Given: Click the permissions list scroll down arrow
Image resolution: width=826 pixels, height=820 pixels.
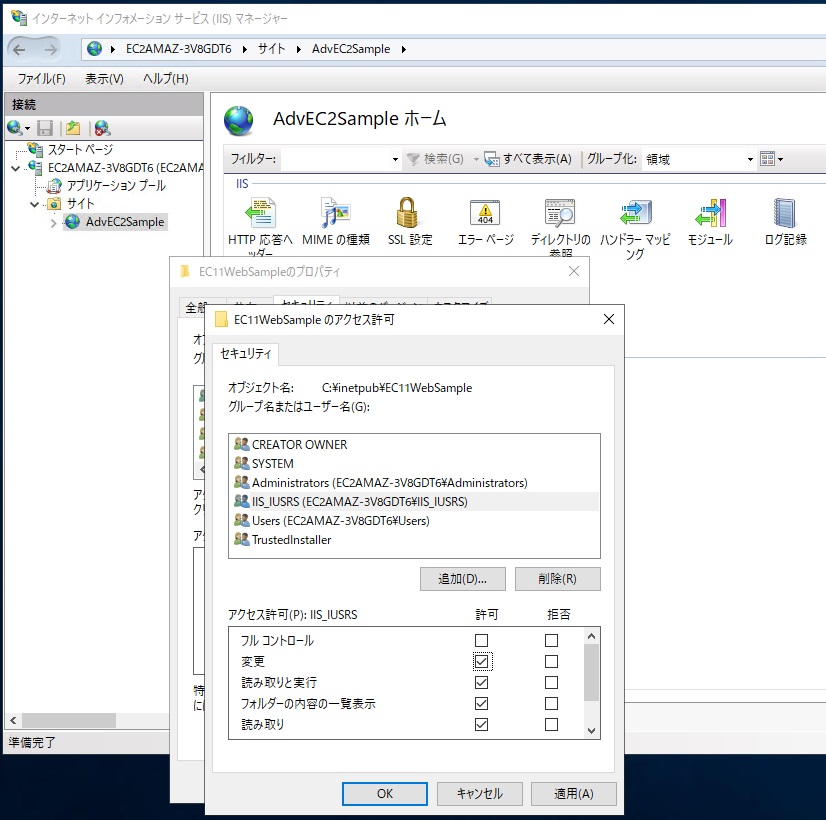Looking at the screenshot, I should pyautogui.click(x=591, y=730).
